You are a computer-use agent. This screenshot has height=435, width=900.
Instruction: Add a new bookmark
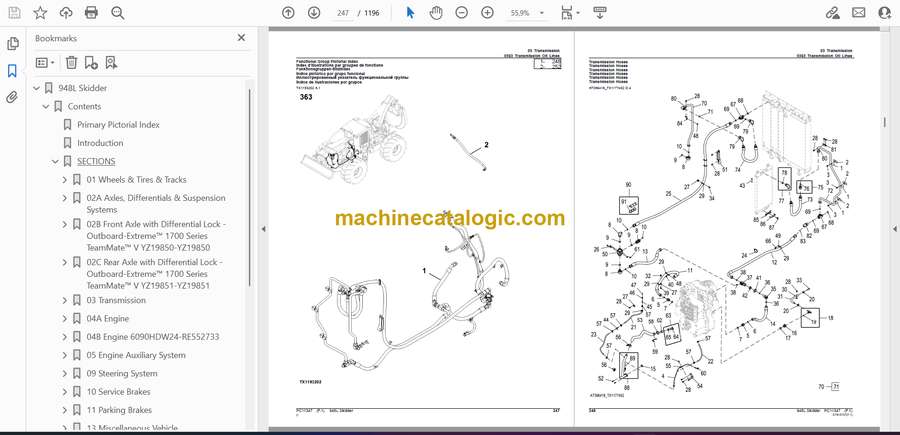pos(91,63)
